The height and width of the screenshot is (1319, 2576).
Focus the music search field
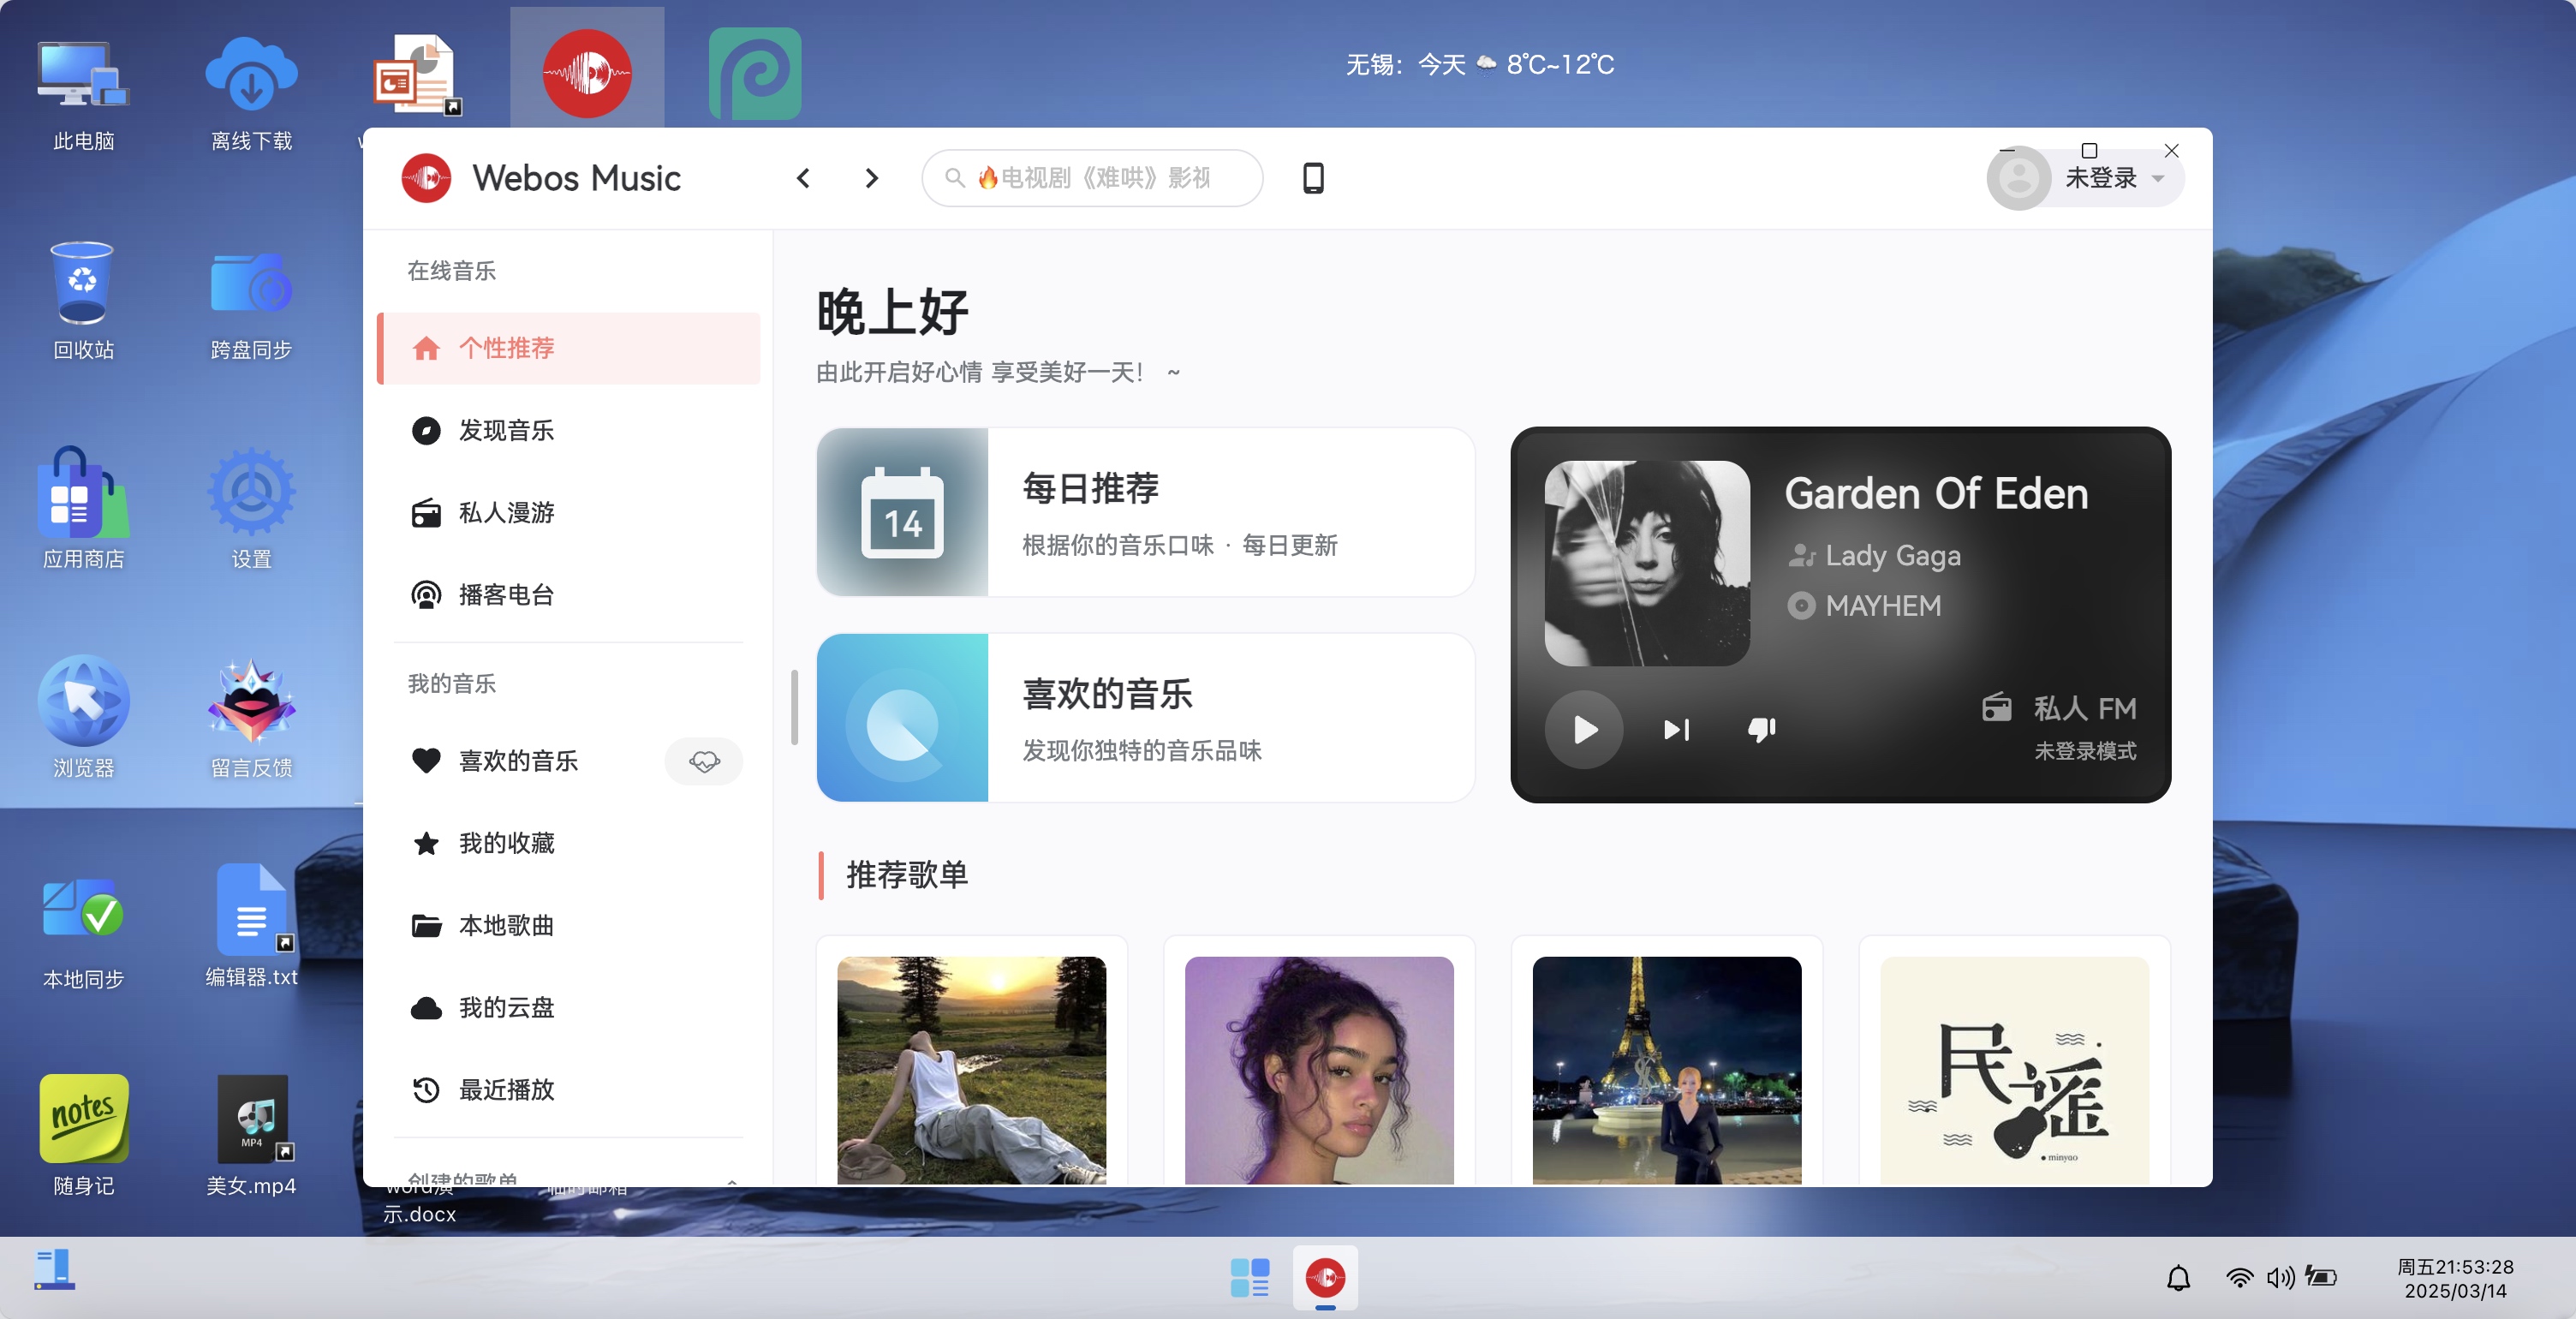[1092, 178]
